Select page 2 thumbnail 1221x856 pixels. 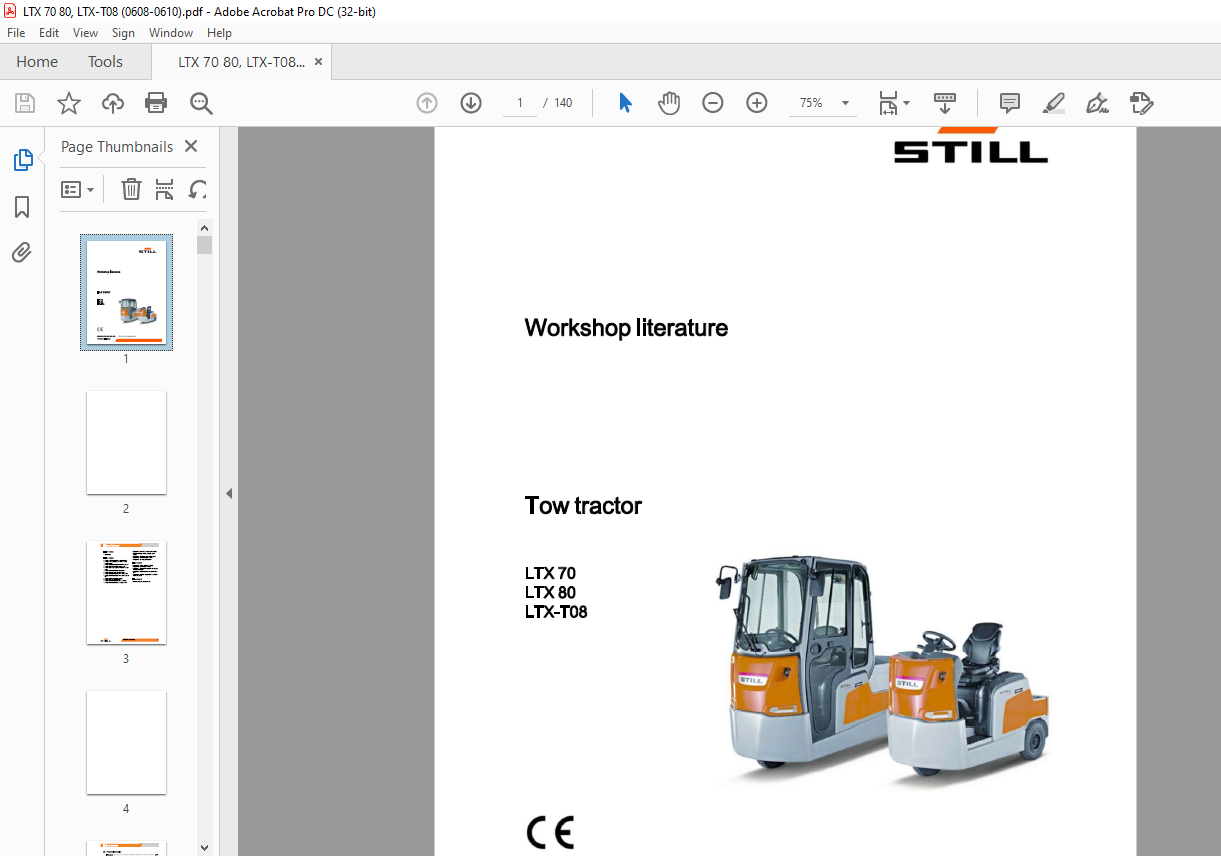tap(126, 442)
